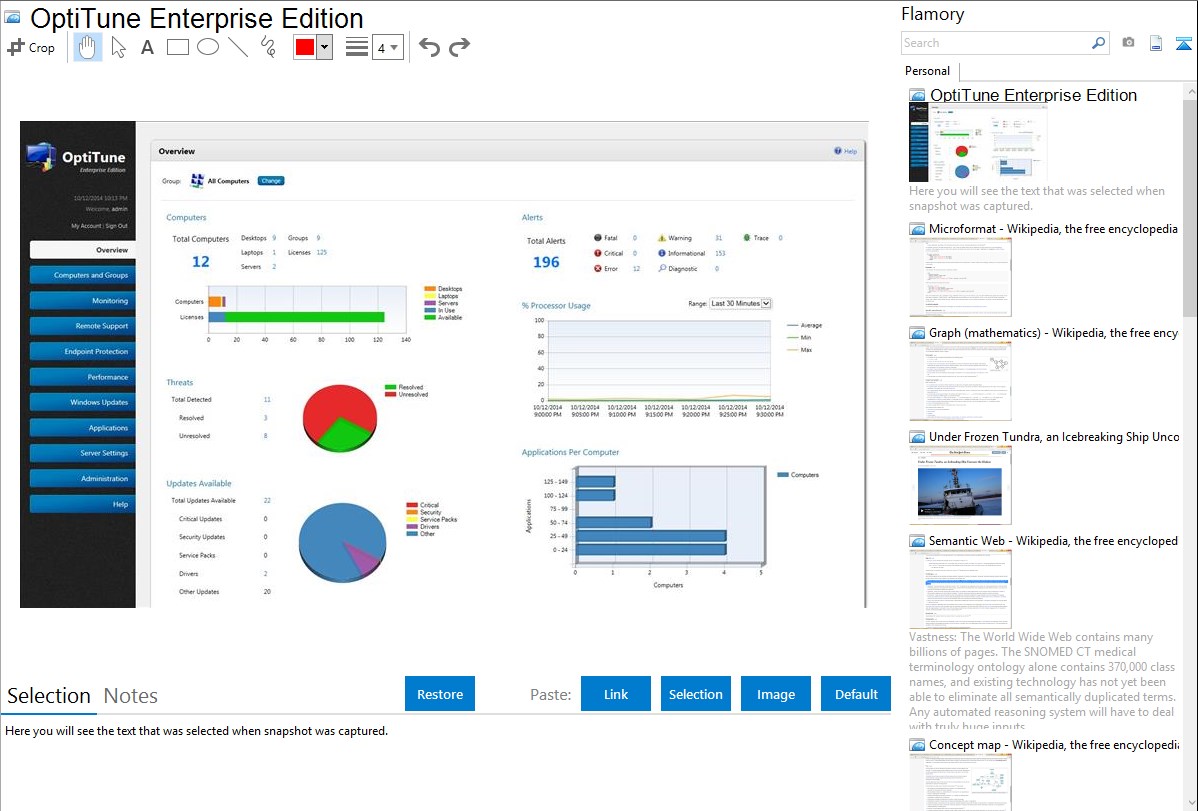Image resolution: width=1198 pixels, height=811 pixels.
Task: Open the Semantic Web snapshot thumbnail
Action: point(960,589)
